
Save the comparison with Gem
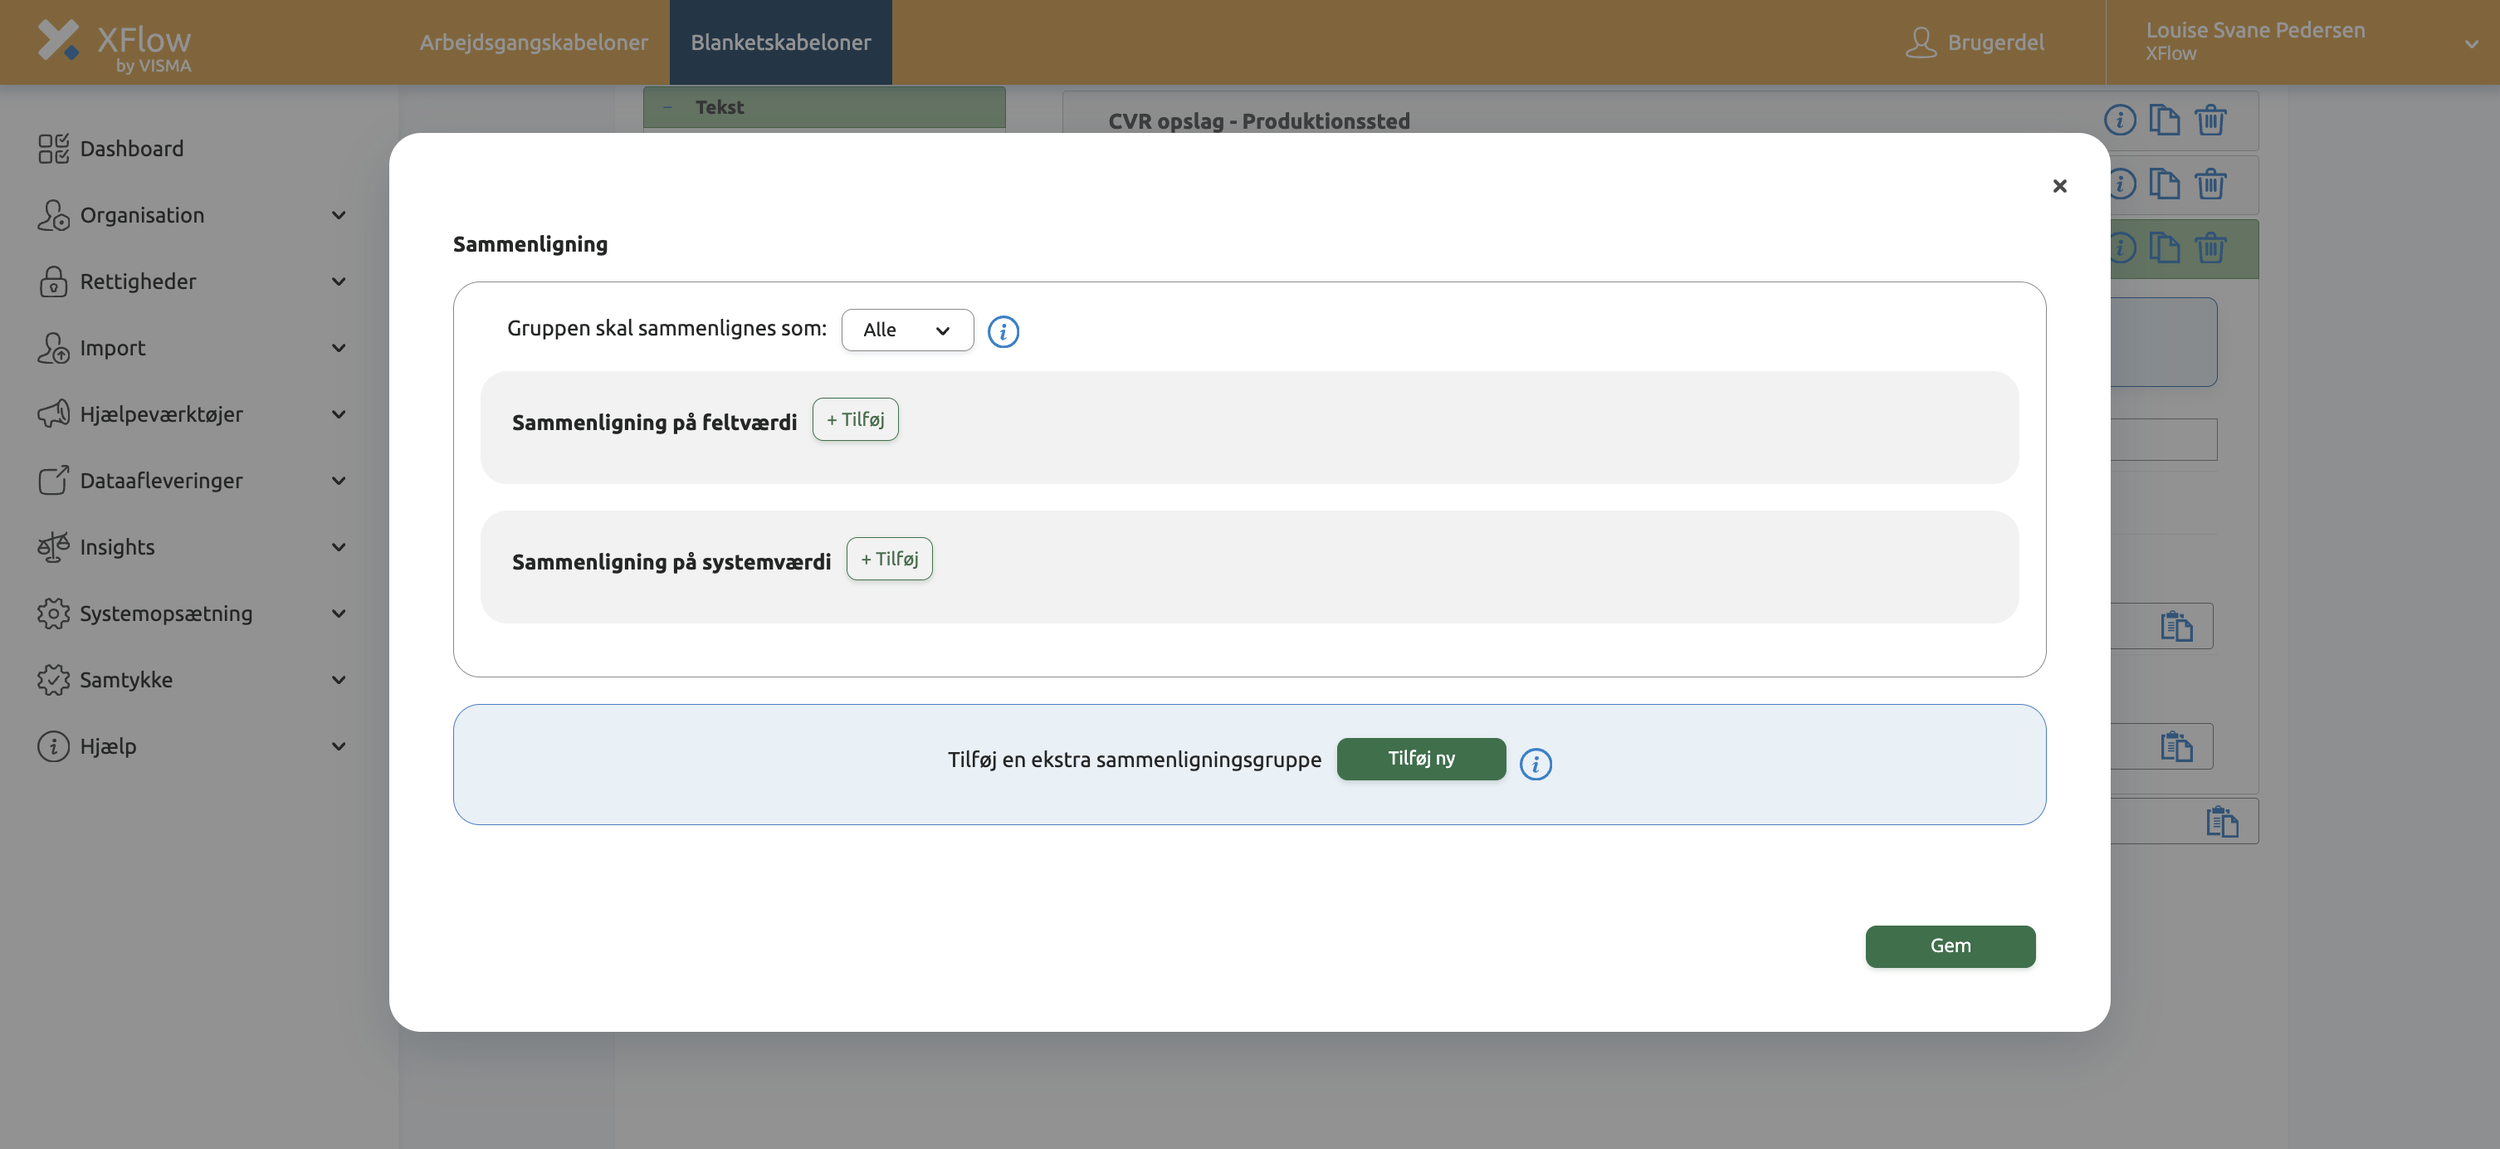click(1949, 946)
